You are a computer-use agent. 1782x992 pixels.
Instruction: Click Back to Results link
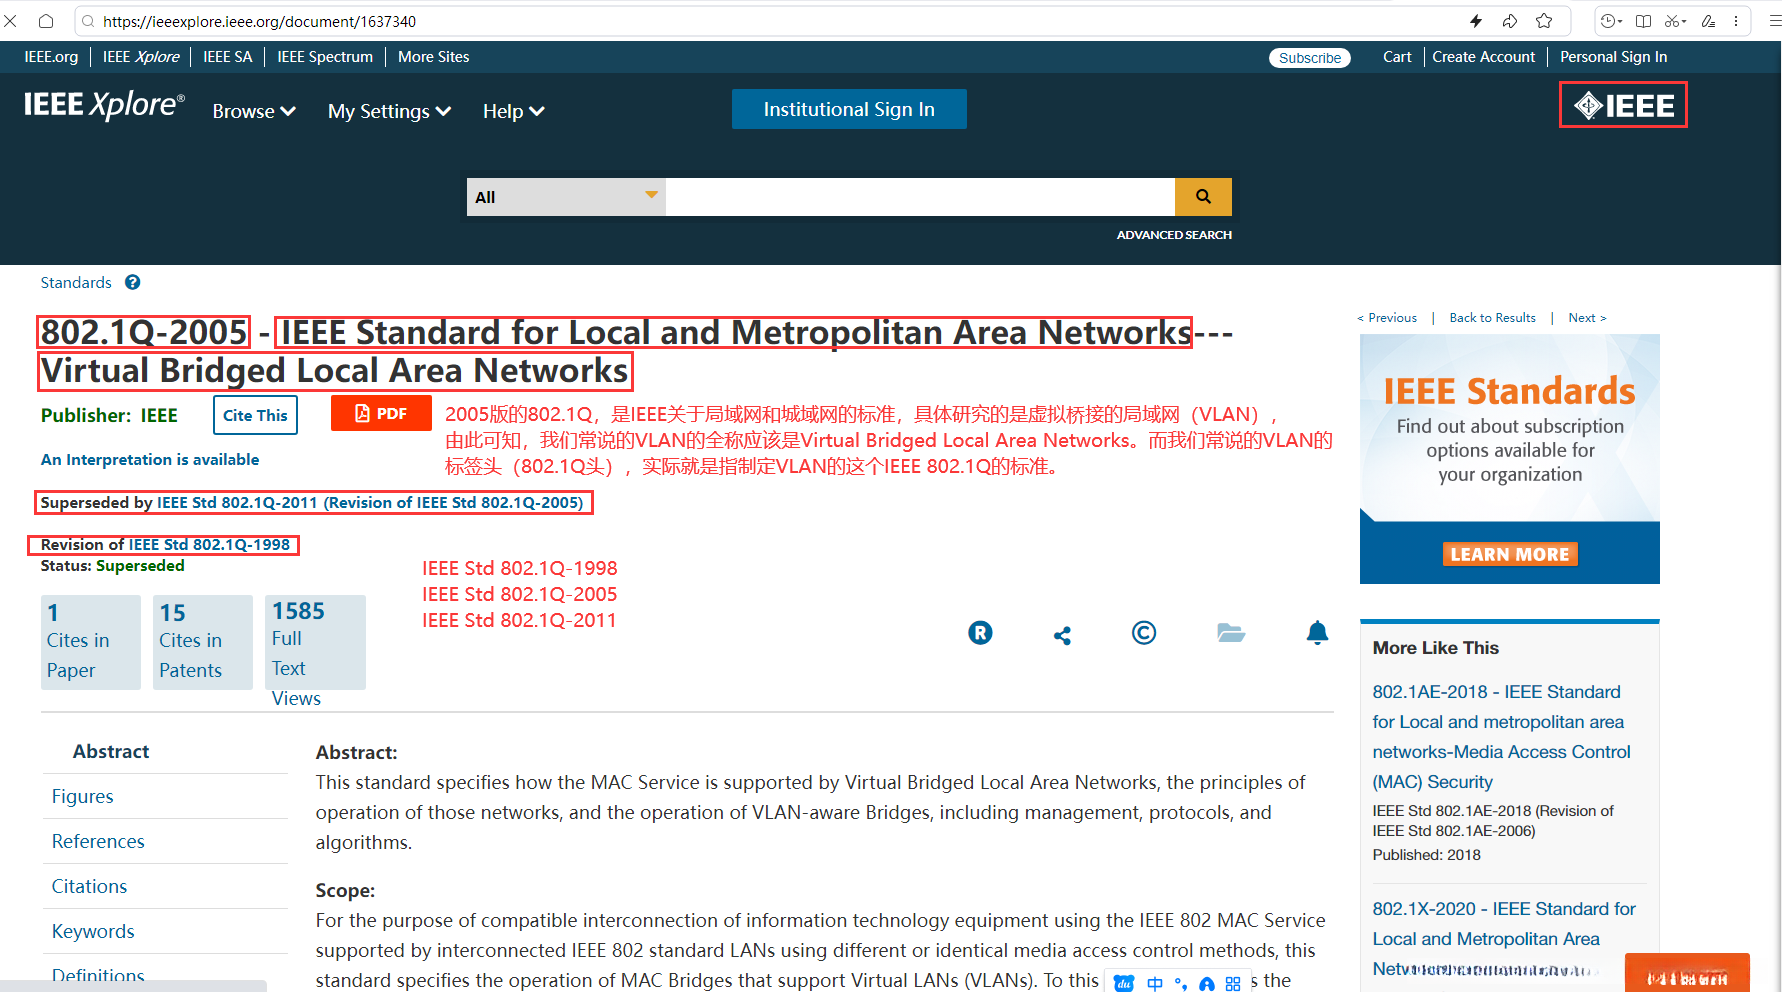(x=1492, y=318)
